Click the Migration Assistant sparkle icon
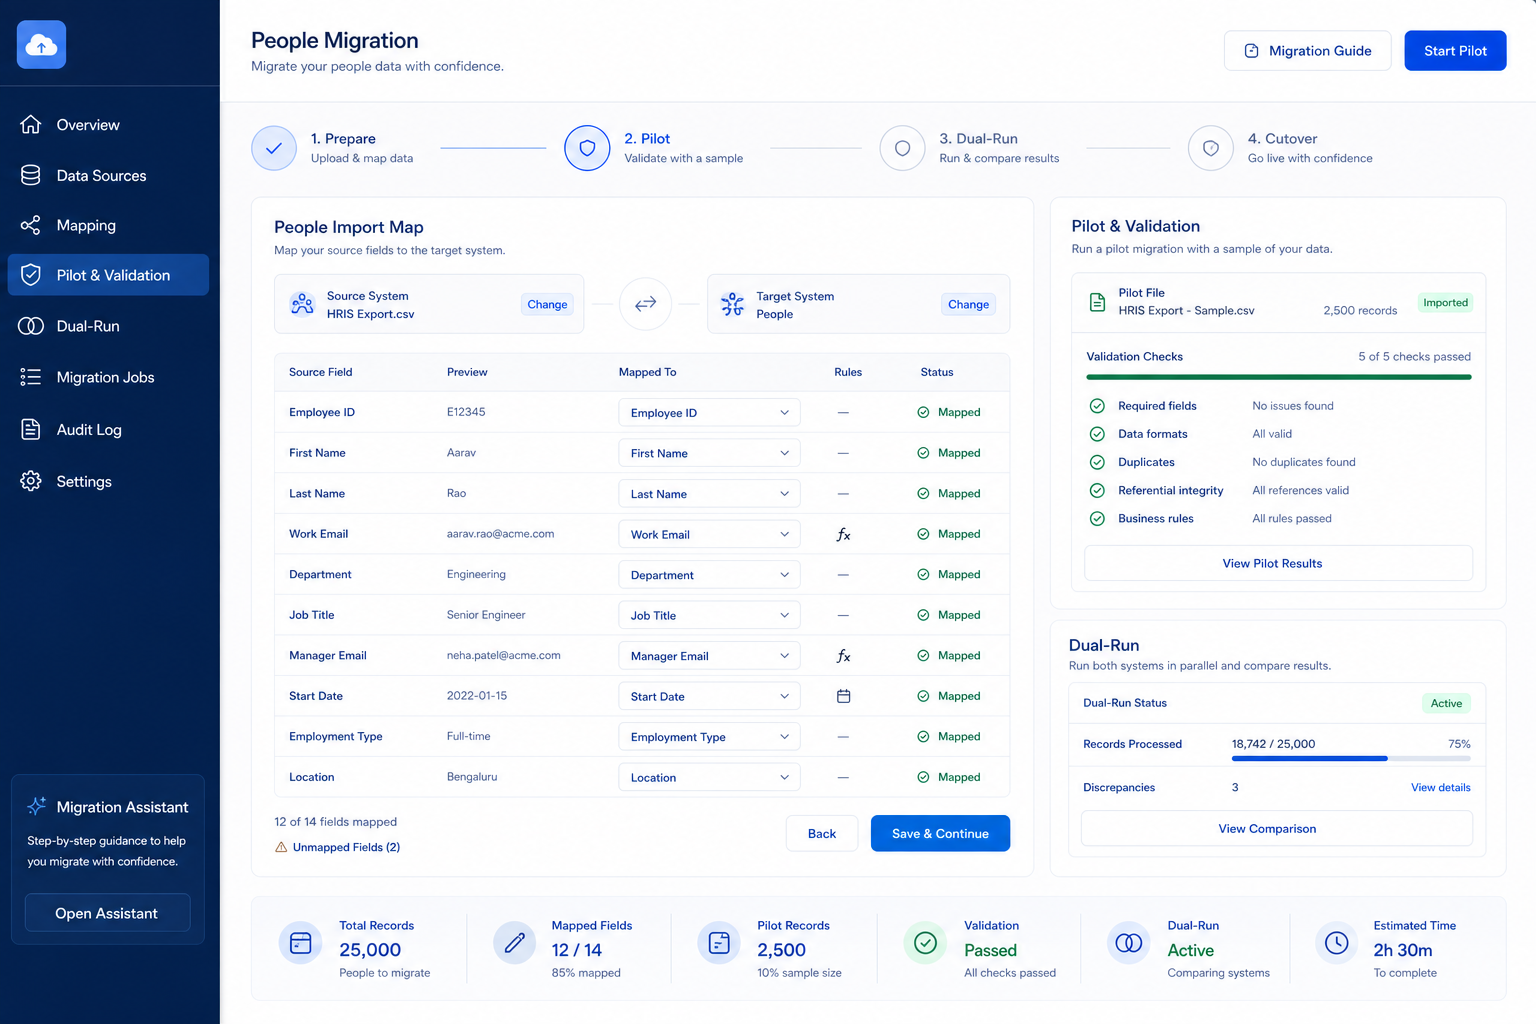The height and width of the screenshot is (1024, 1536). point(37,806)
